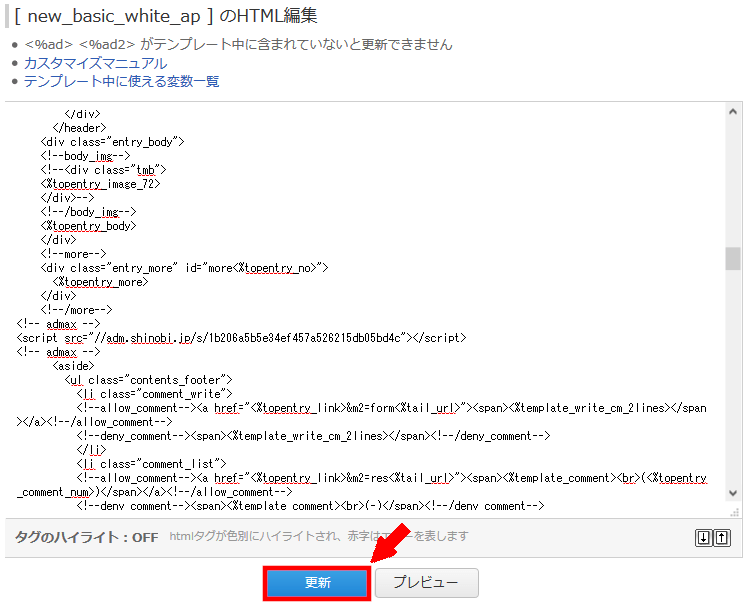The width and height of the screenshot is (748, 605).
Task: Click the <ul class="contents_footer"> line
Action: (148, 380)
